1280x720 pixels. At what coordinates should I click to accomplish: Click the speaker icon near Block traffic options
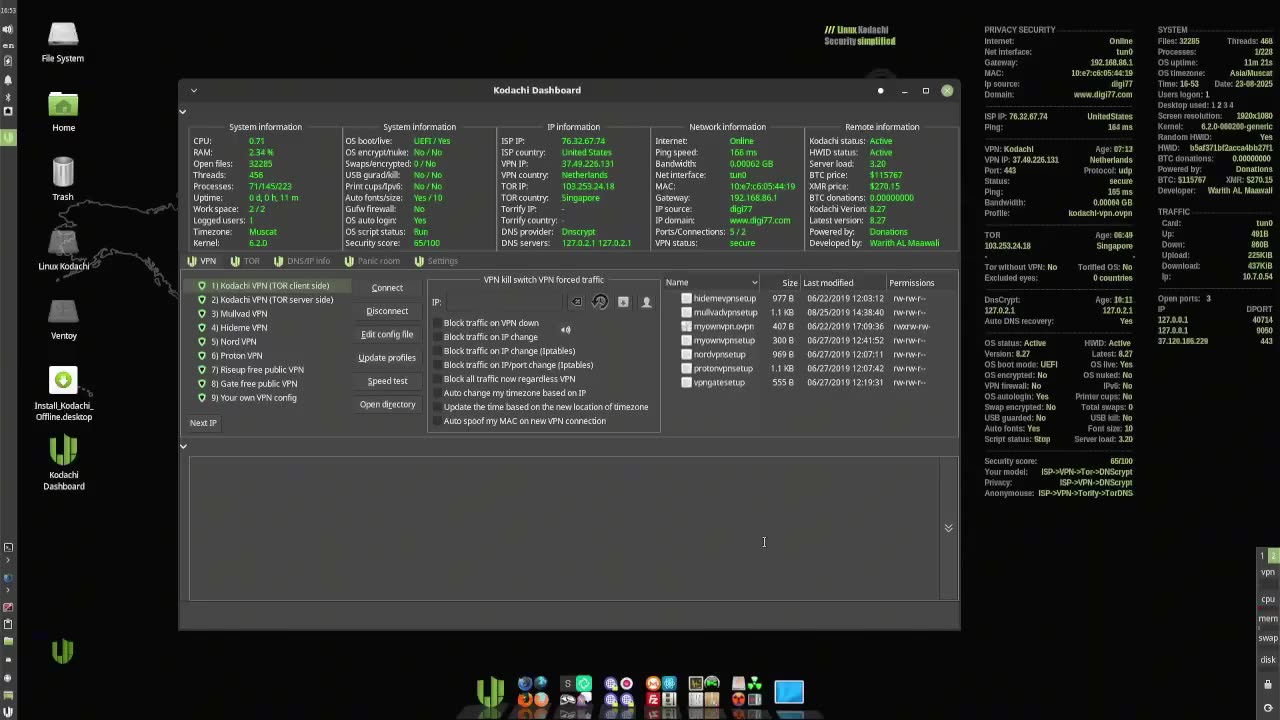click(x=566, y=330)
